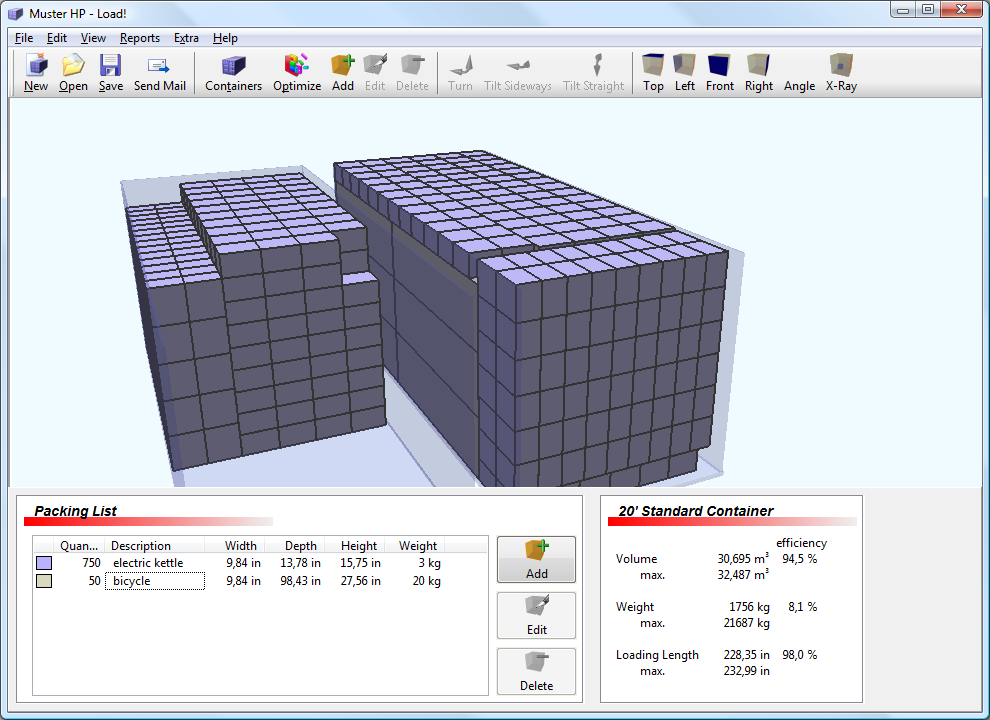The width and height of the screenshot is (990, 720).
Task: Select the Angle view
Action: (x=799, y=86)
